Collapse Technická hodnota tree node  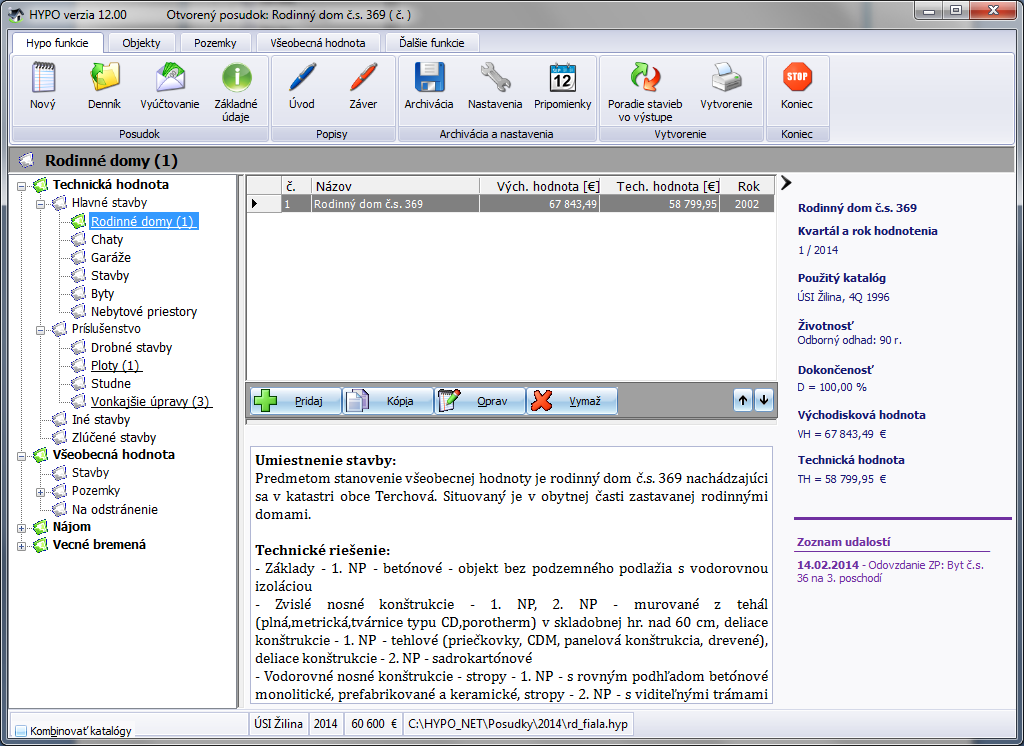click(x=21, y=186)
